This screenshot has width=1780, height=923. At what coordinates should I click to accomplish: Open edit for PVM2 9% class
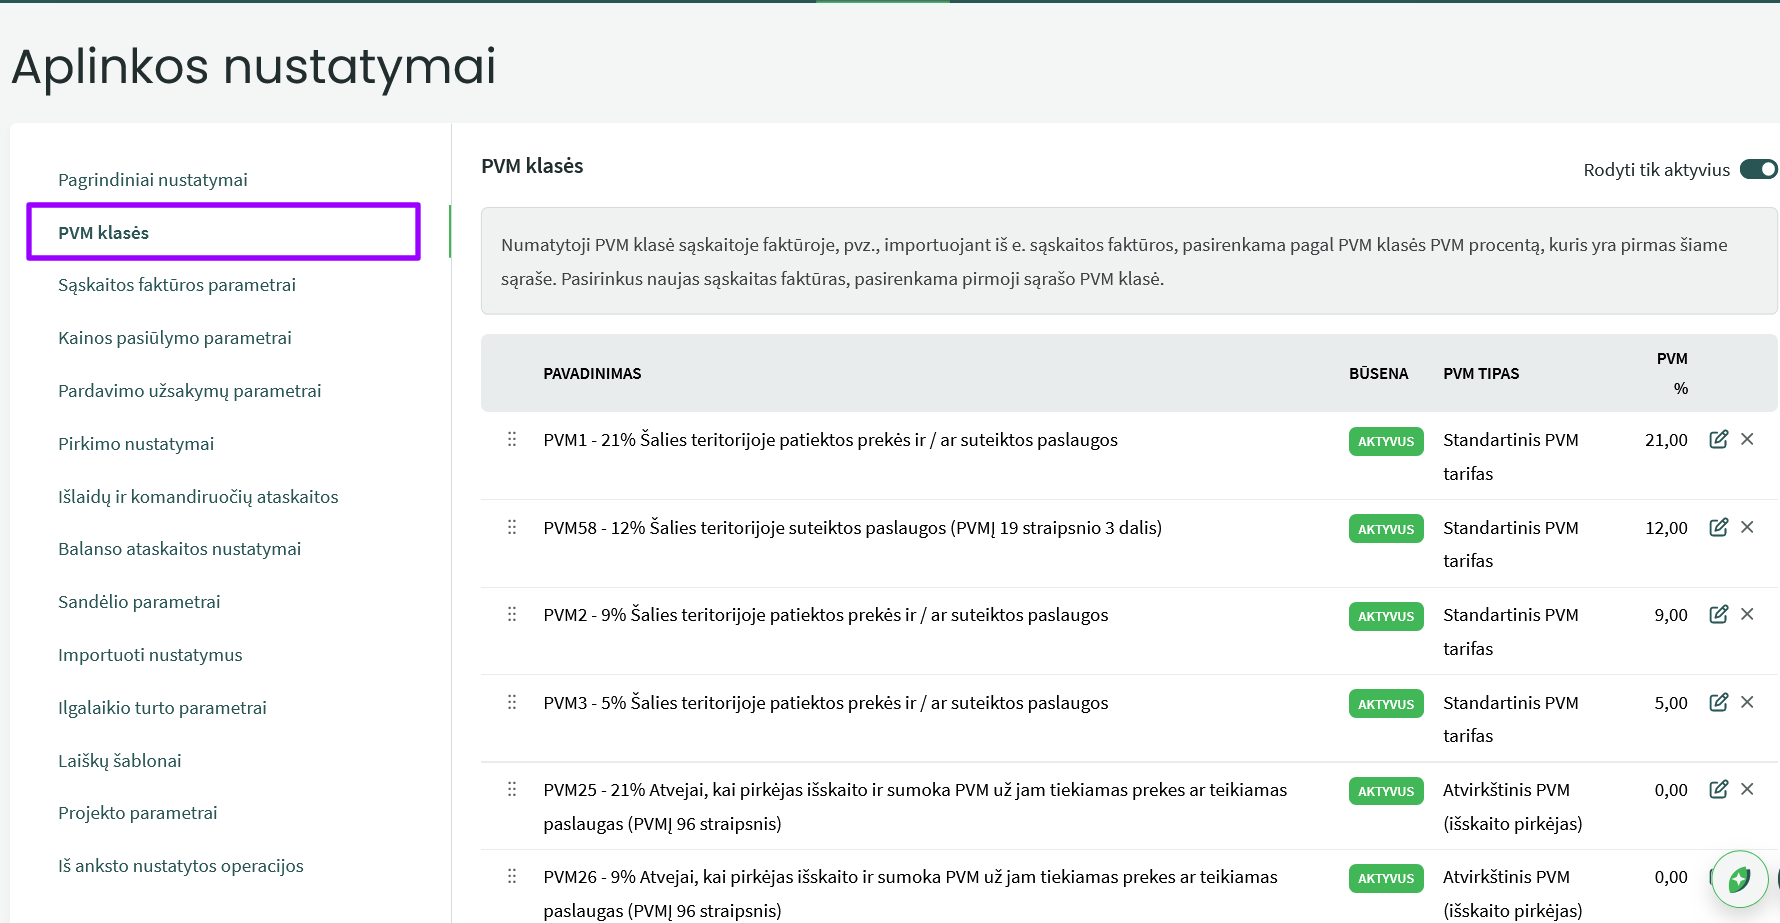[x=1718, y=614]
